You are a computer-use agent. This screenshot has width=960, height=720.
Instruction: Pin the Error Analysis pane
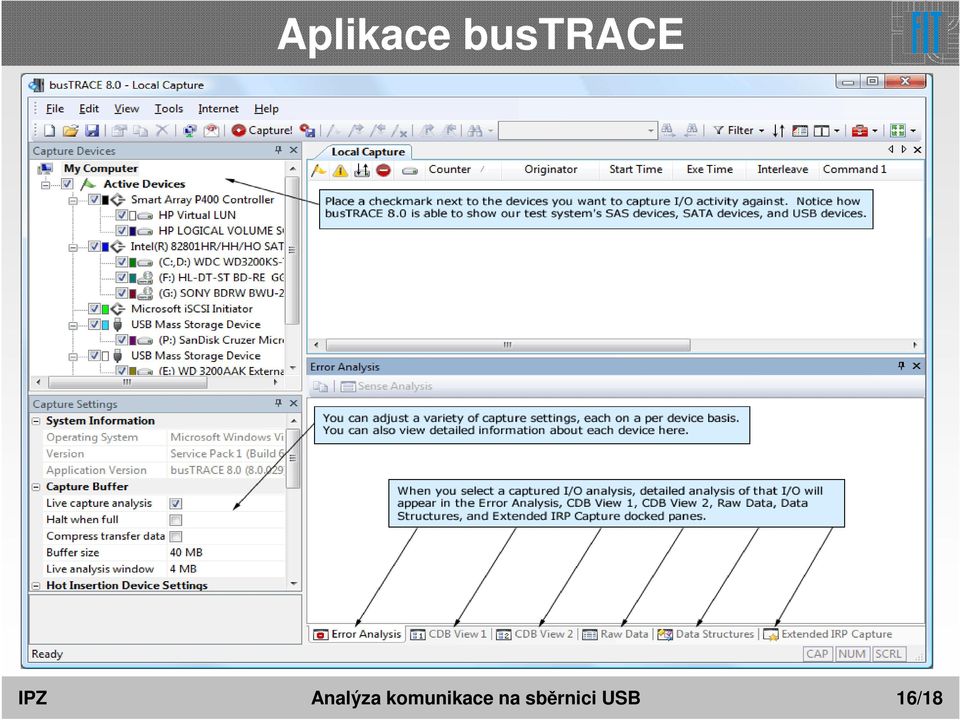[901, 366]
